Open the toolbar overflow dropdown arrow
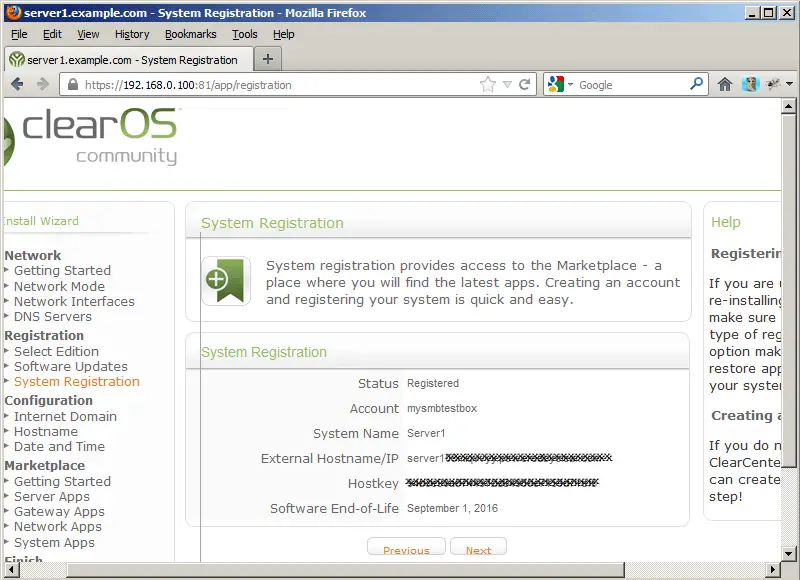The image size is (800, 580). click(x=789, y=84)
